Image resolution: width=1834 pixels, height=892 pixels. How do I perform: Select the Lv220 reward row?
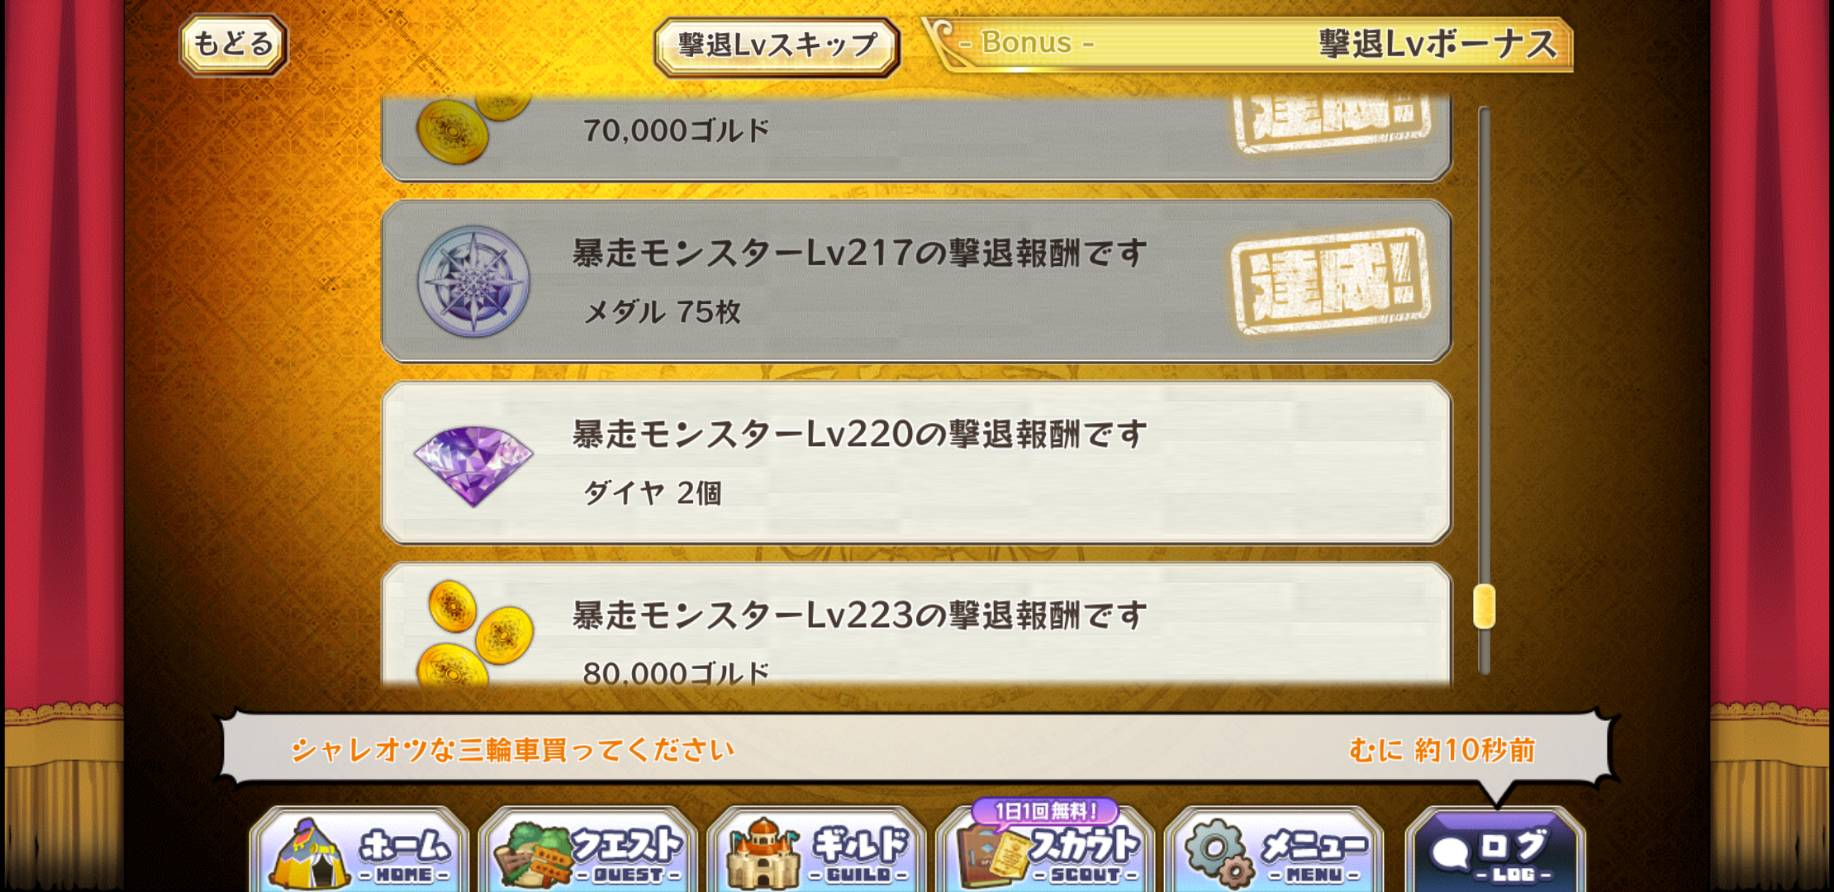916,463
